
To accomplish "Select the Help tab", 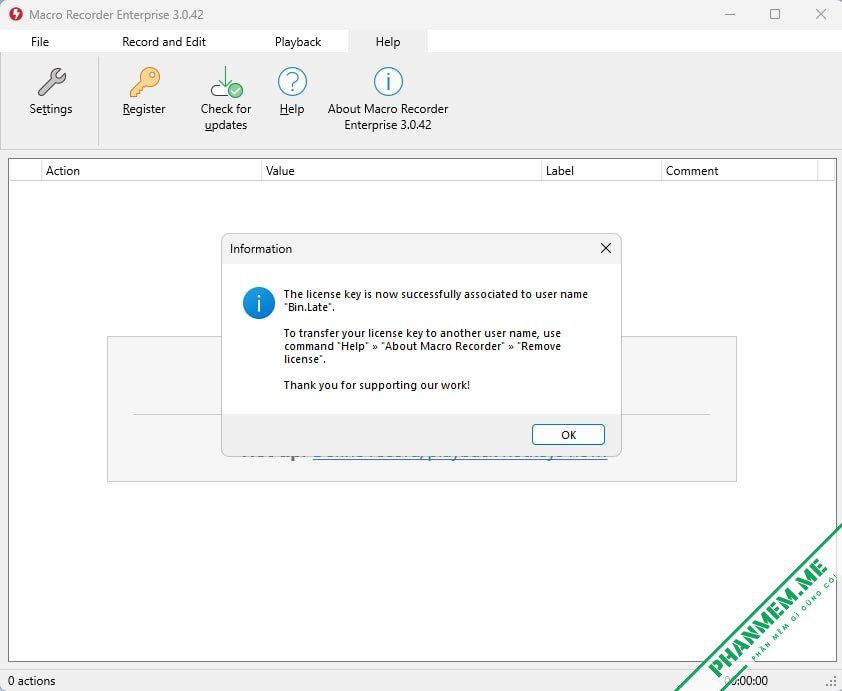I will pyautogui.click(x=388, y=42).
